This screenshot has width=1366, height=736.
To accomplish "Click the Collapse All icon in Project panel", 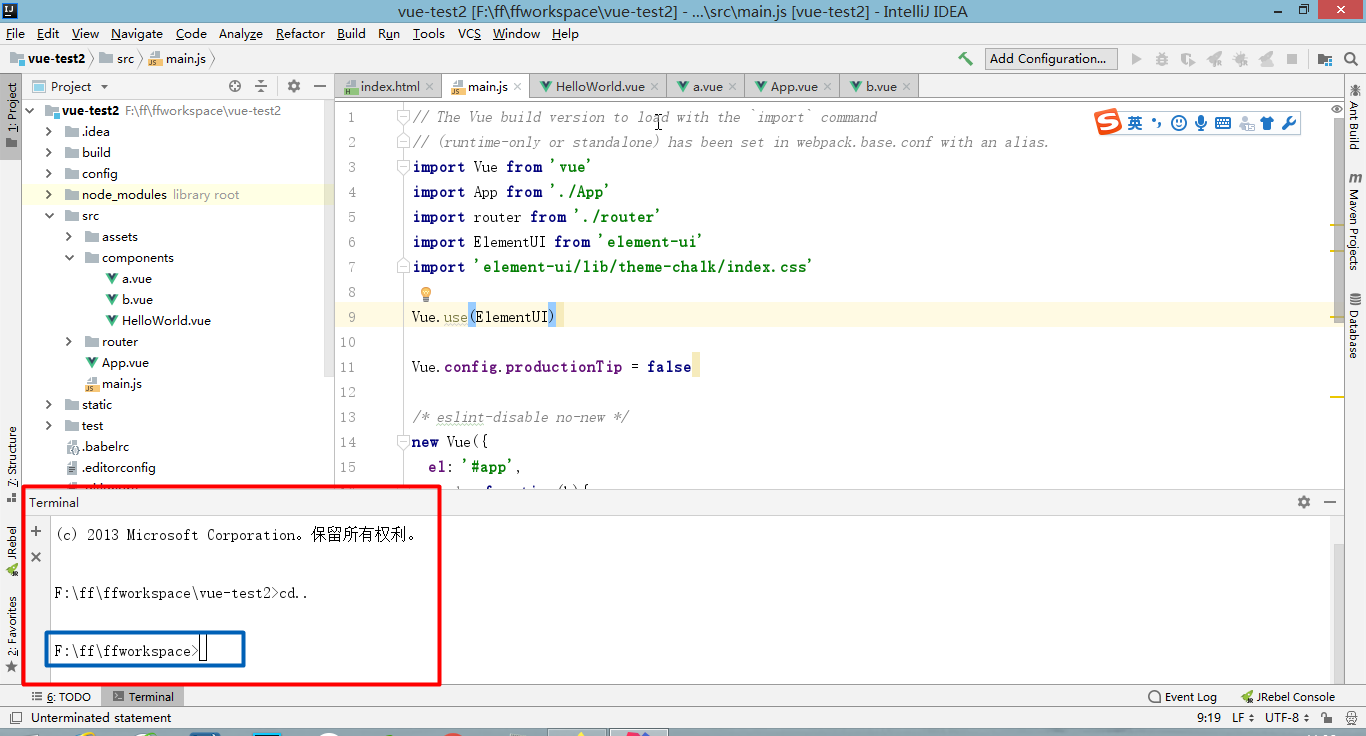I will [x=261, y=86].
